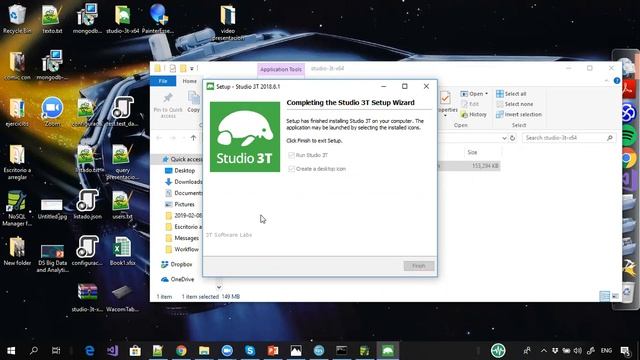Select the NoSQL Manager desktop shortcut
This screenshot has height=360, width=640.
[x=17, y=208]
